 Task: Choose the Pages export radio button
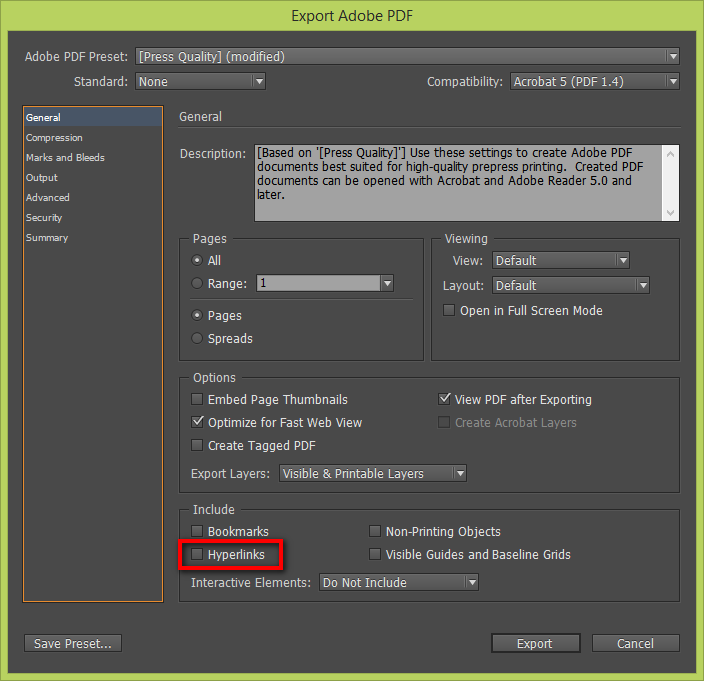pyautogui.click(x=197, y=316)
